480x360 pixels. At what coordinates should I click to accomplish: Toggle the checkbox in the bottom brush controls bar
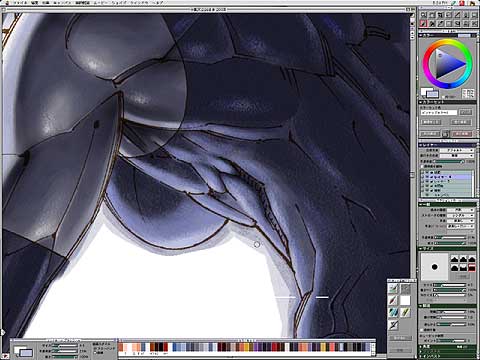tap(95, 352)
